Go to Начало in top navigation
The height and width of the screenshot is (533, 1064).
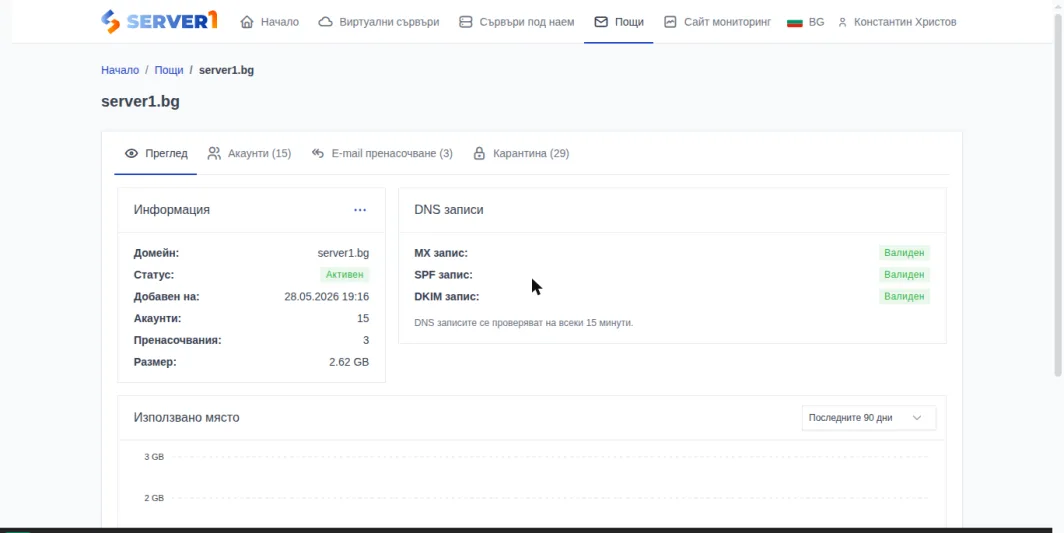coord(270,22)
